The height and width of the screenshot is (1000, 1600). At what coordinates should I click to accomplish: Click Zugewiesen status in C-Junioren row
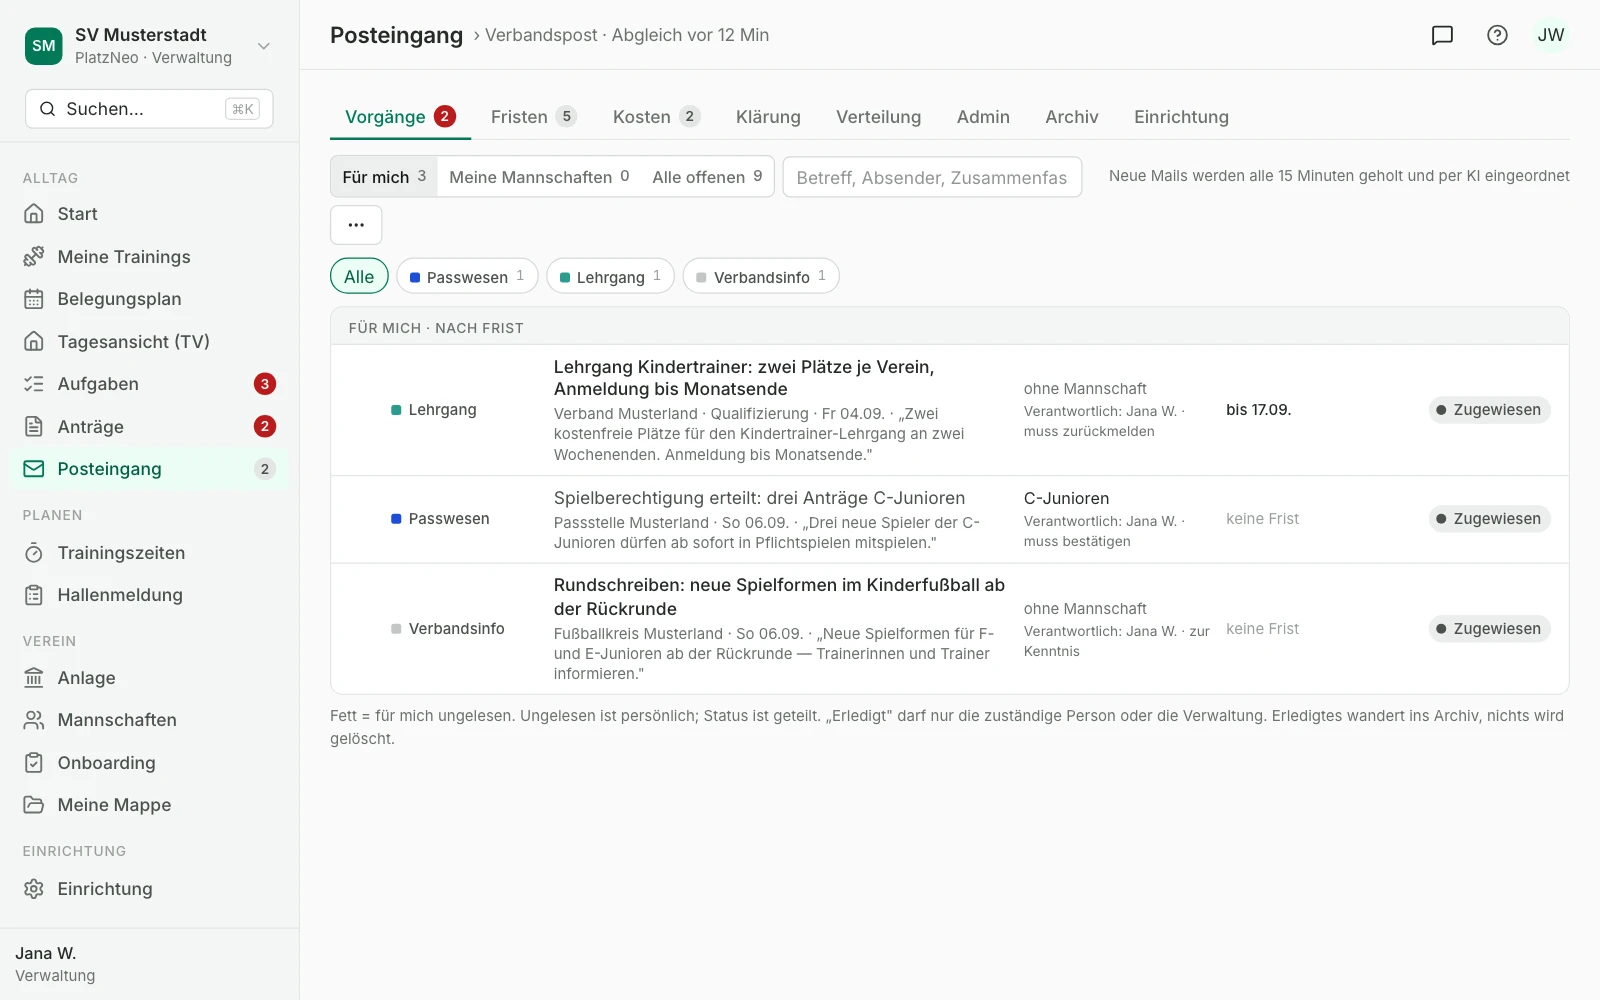click(x=1489, y=519)
